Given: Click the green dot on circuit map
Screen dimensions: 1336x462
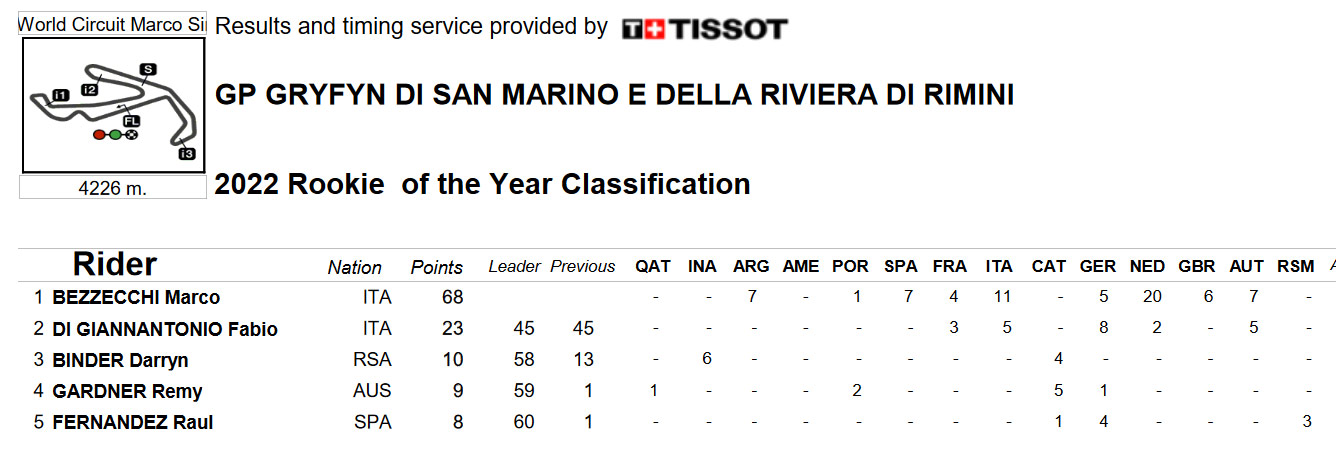Looking at the screenshot, I should (115, 134).
